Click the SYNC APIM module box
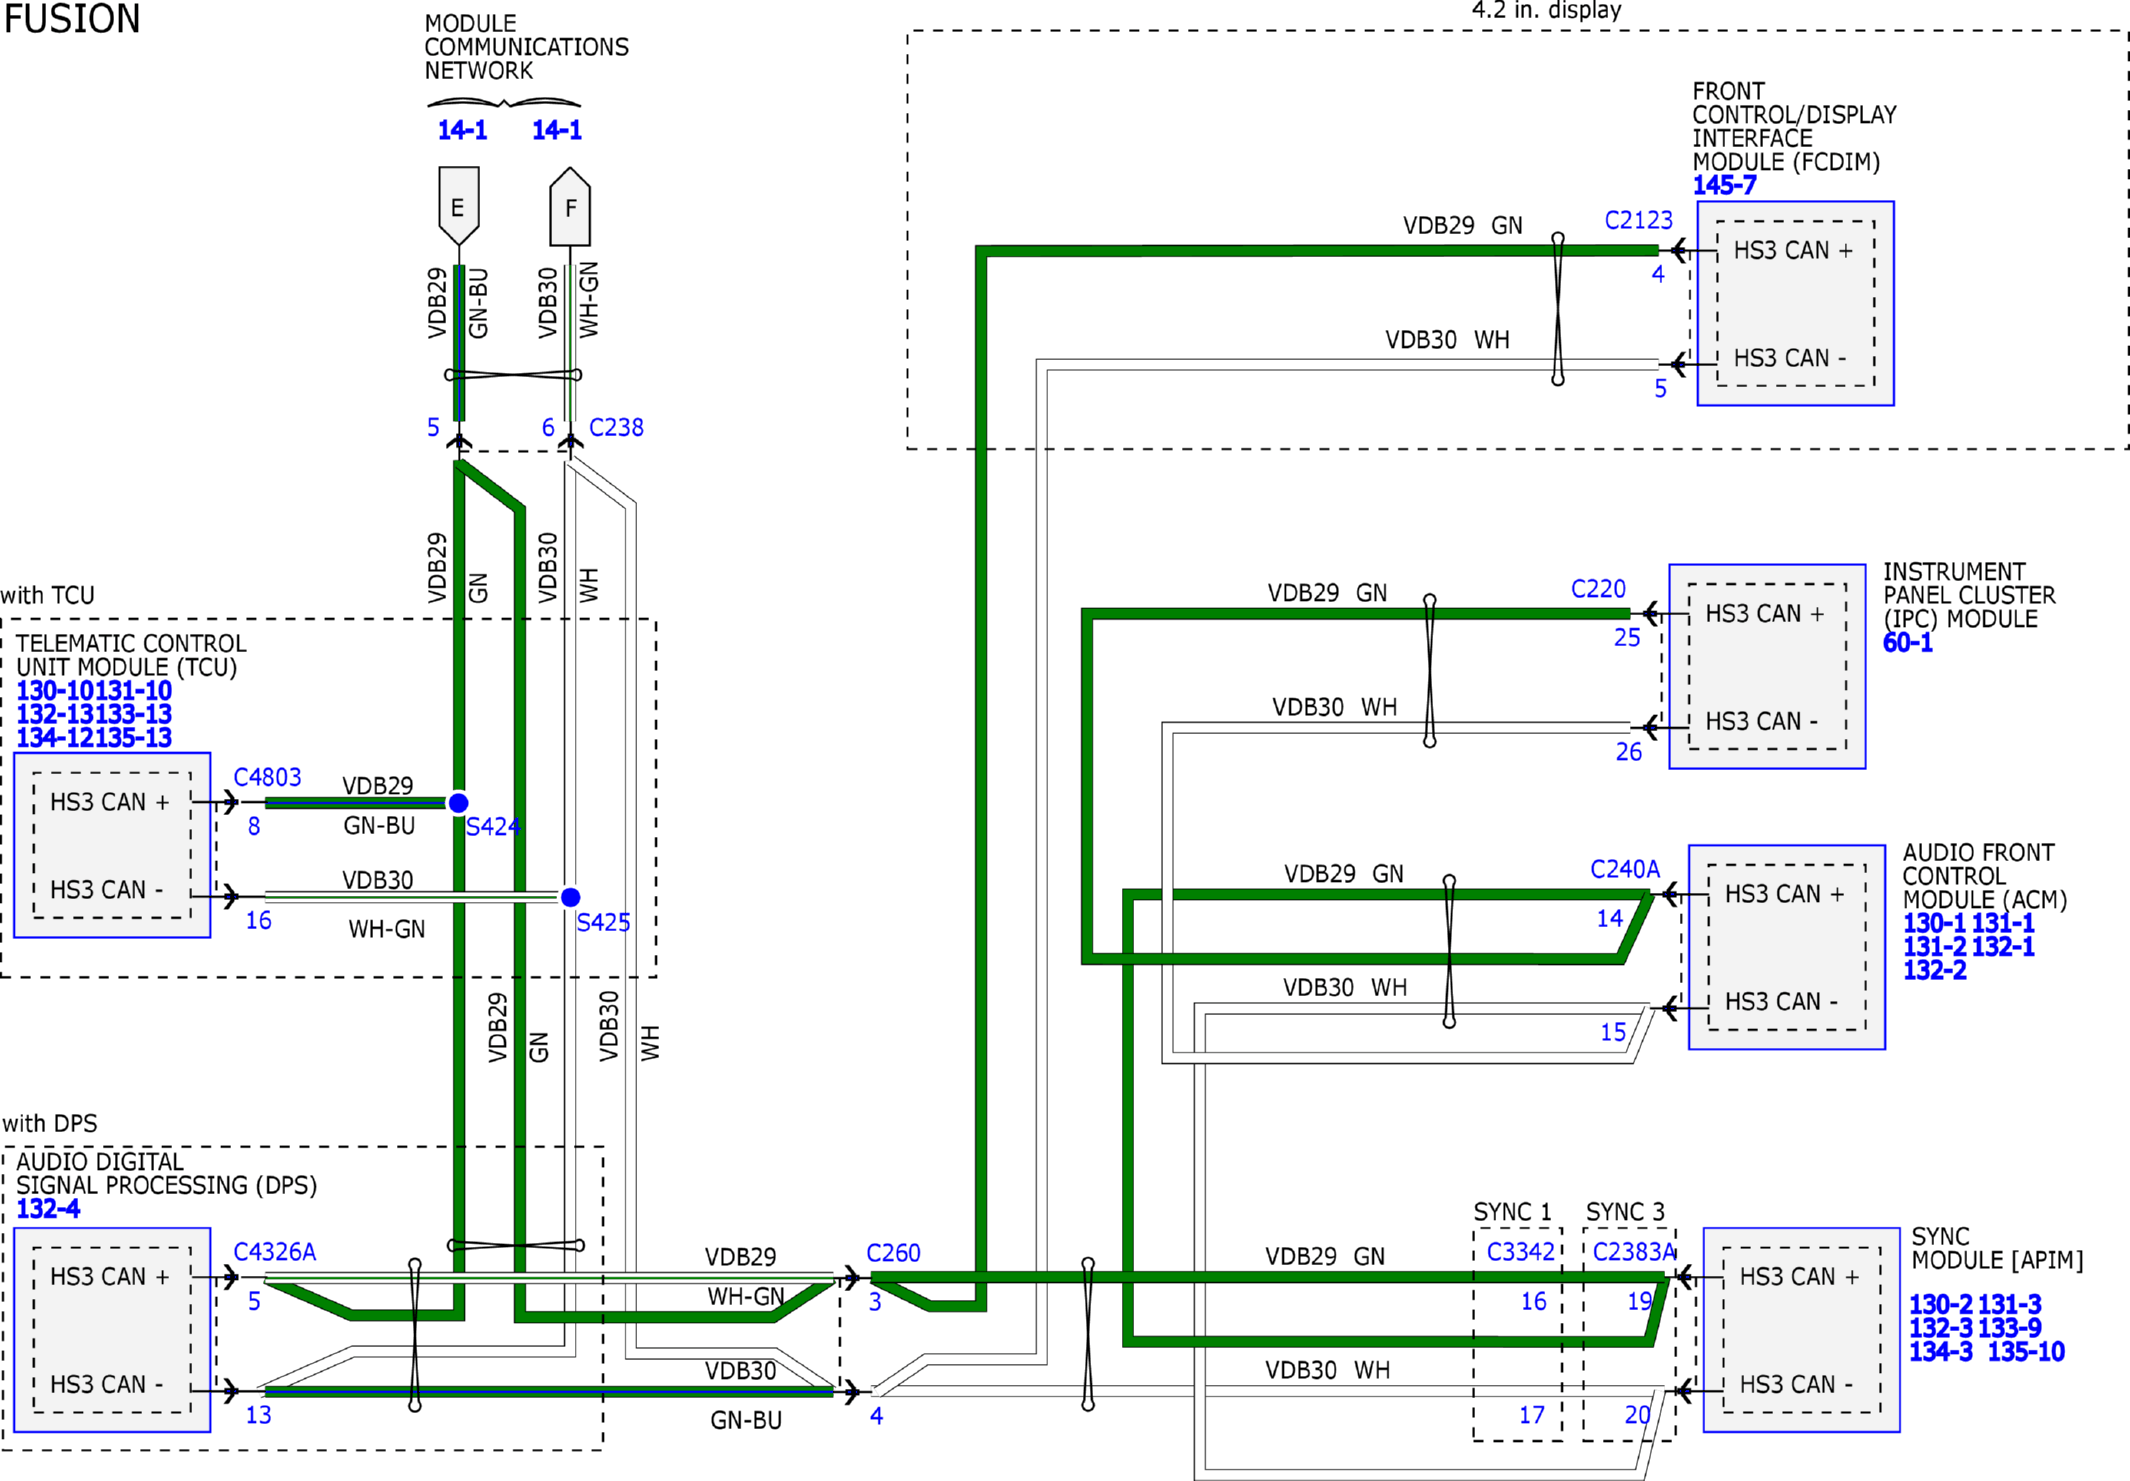This screenshot has width=2130, height=1481. [x=1801, y=1330]
